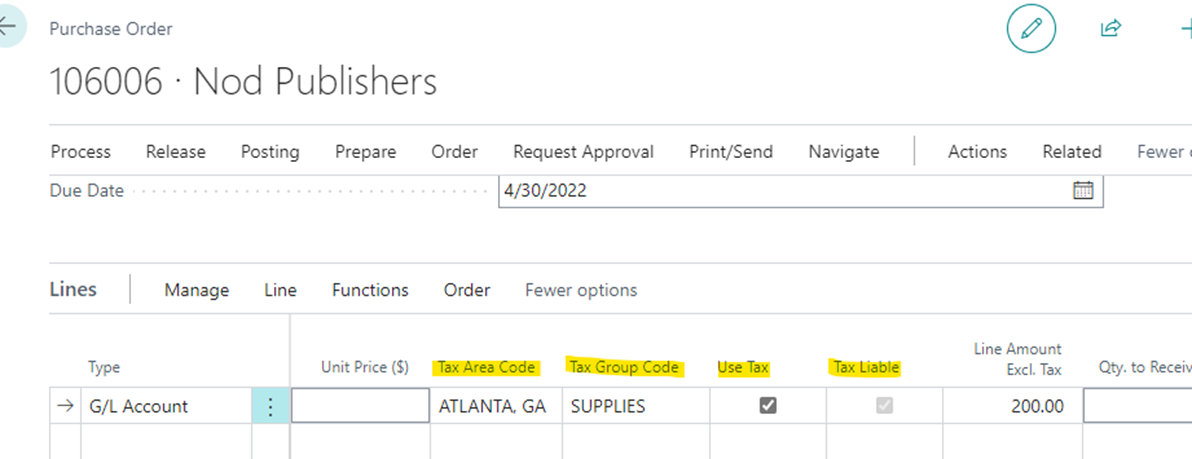
Task: Click the plus new record icon
Action: pos(1185,29)
